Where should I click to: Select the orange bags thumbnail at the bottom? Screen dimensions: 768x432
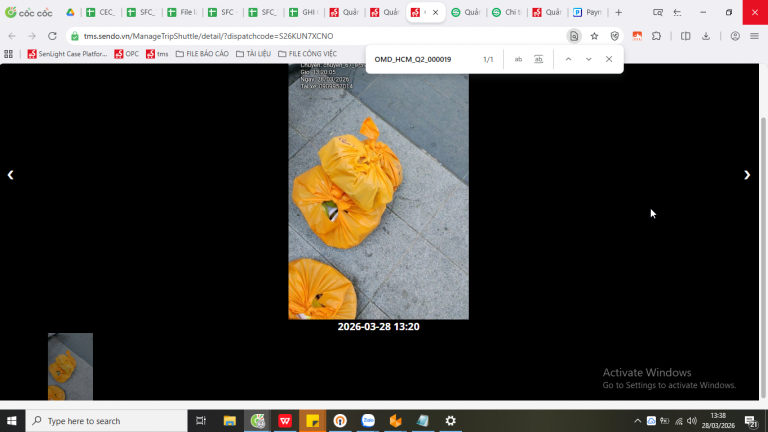(70, 366)
